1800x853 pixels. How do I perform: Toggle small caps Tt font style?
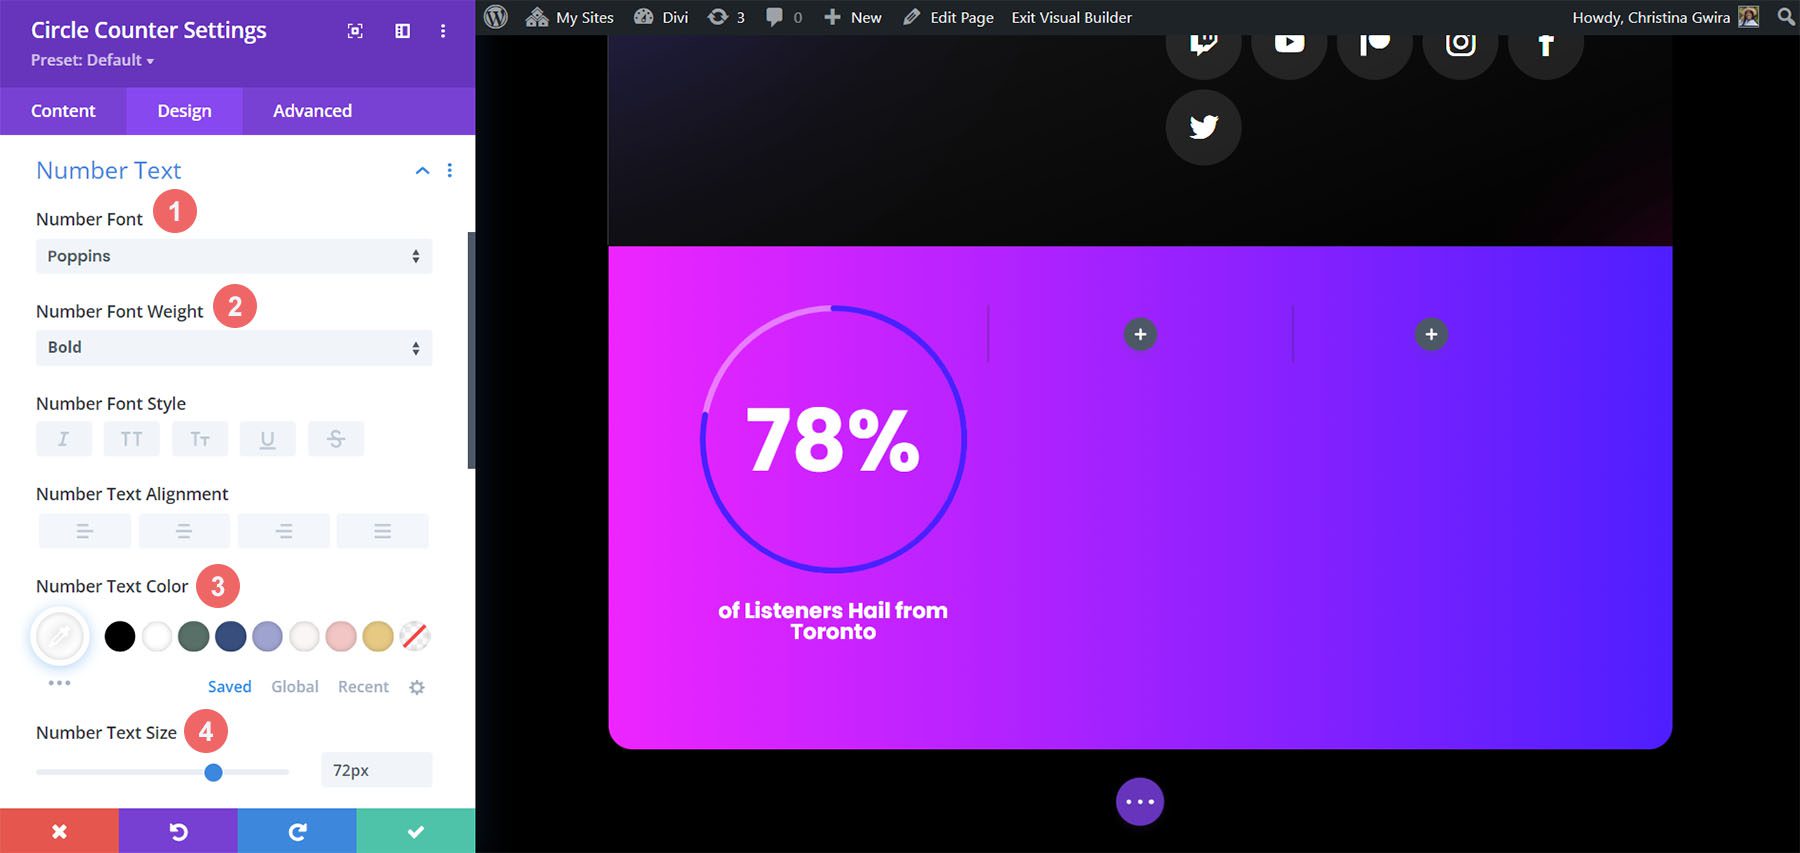[200, 439]
